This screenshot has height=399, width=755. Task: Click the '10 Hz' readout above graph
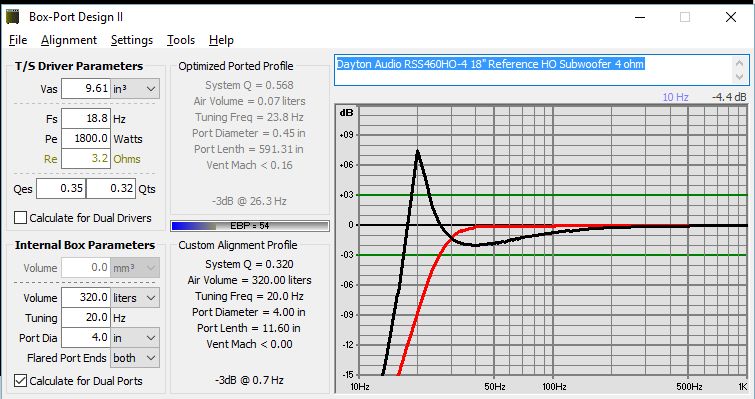coord(676,97)
